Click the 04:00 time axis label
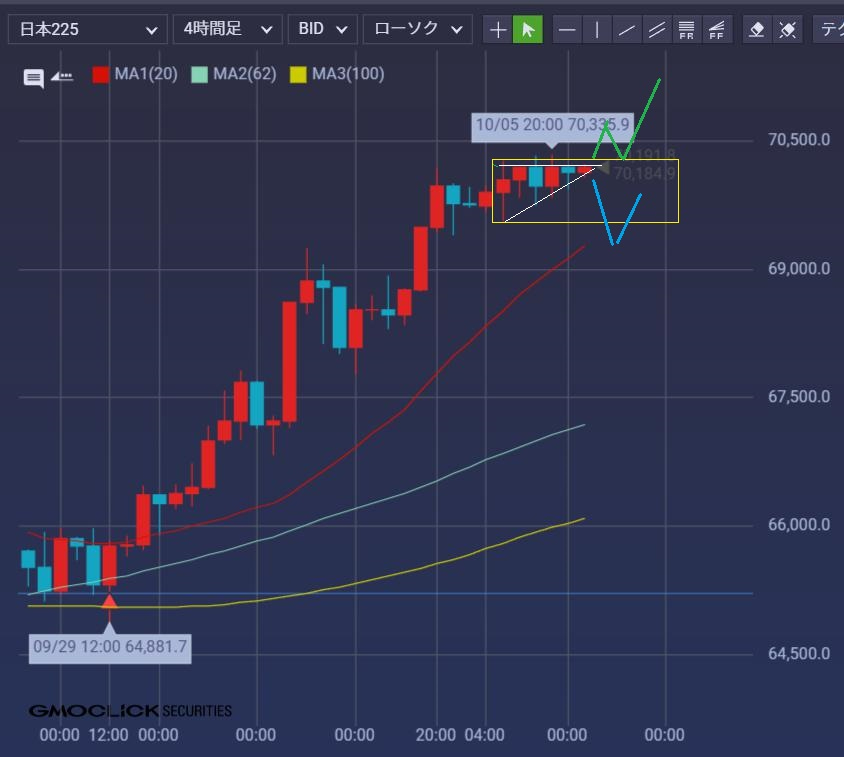This screenshot has width=844, height=757. [484, 735]
